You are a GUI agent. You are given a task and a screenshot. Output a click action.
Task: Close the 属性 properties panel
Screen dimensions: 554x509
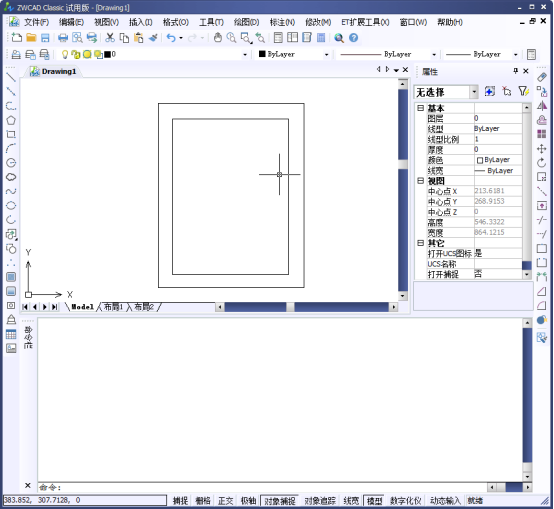(x=526, y=71)
